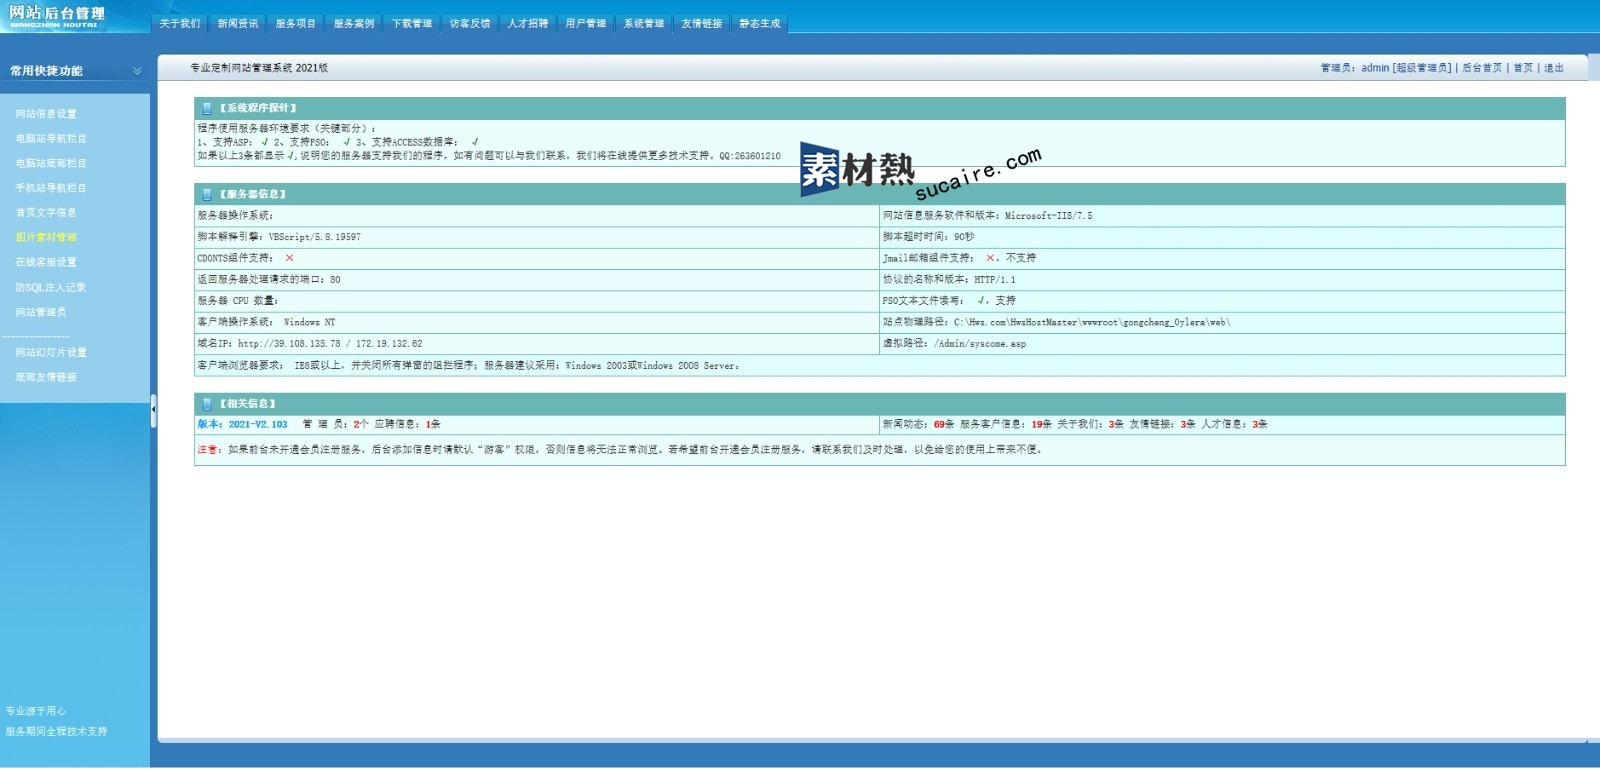Open the 下载管理 top menu
1600x770 pixels.
[x=412, y=23]
